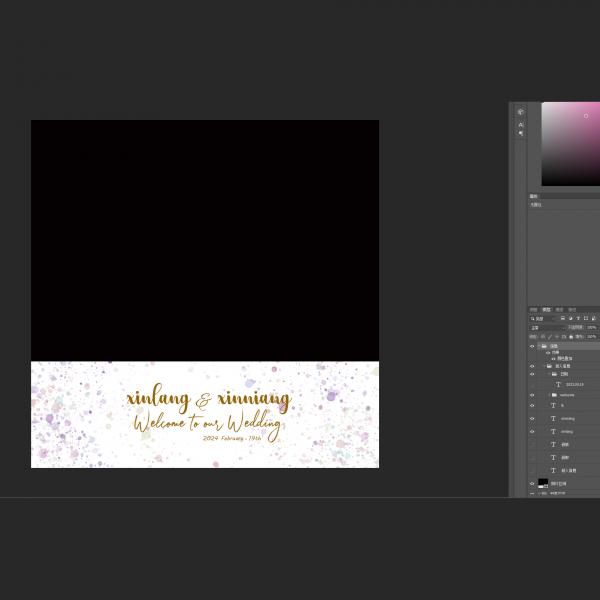Click the opacity percentage field
The image size is (600, 600).
(x=591, y=327)
